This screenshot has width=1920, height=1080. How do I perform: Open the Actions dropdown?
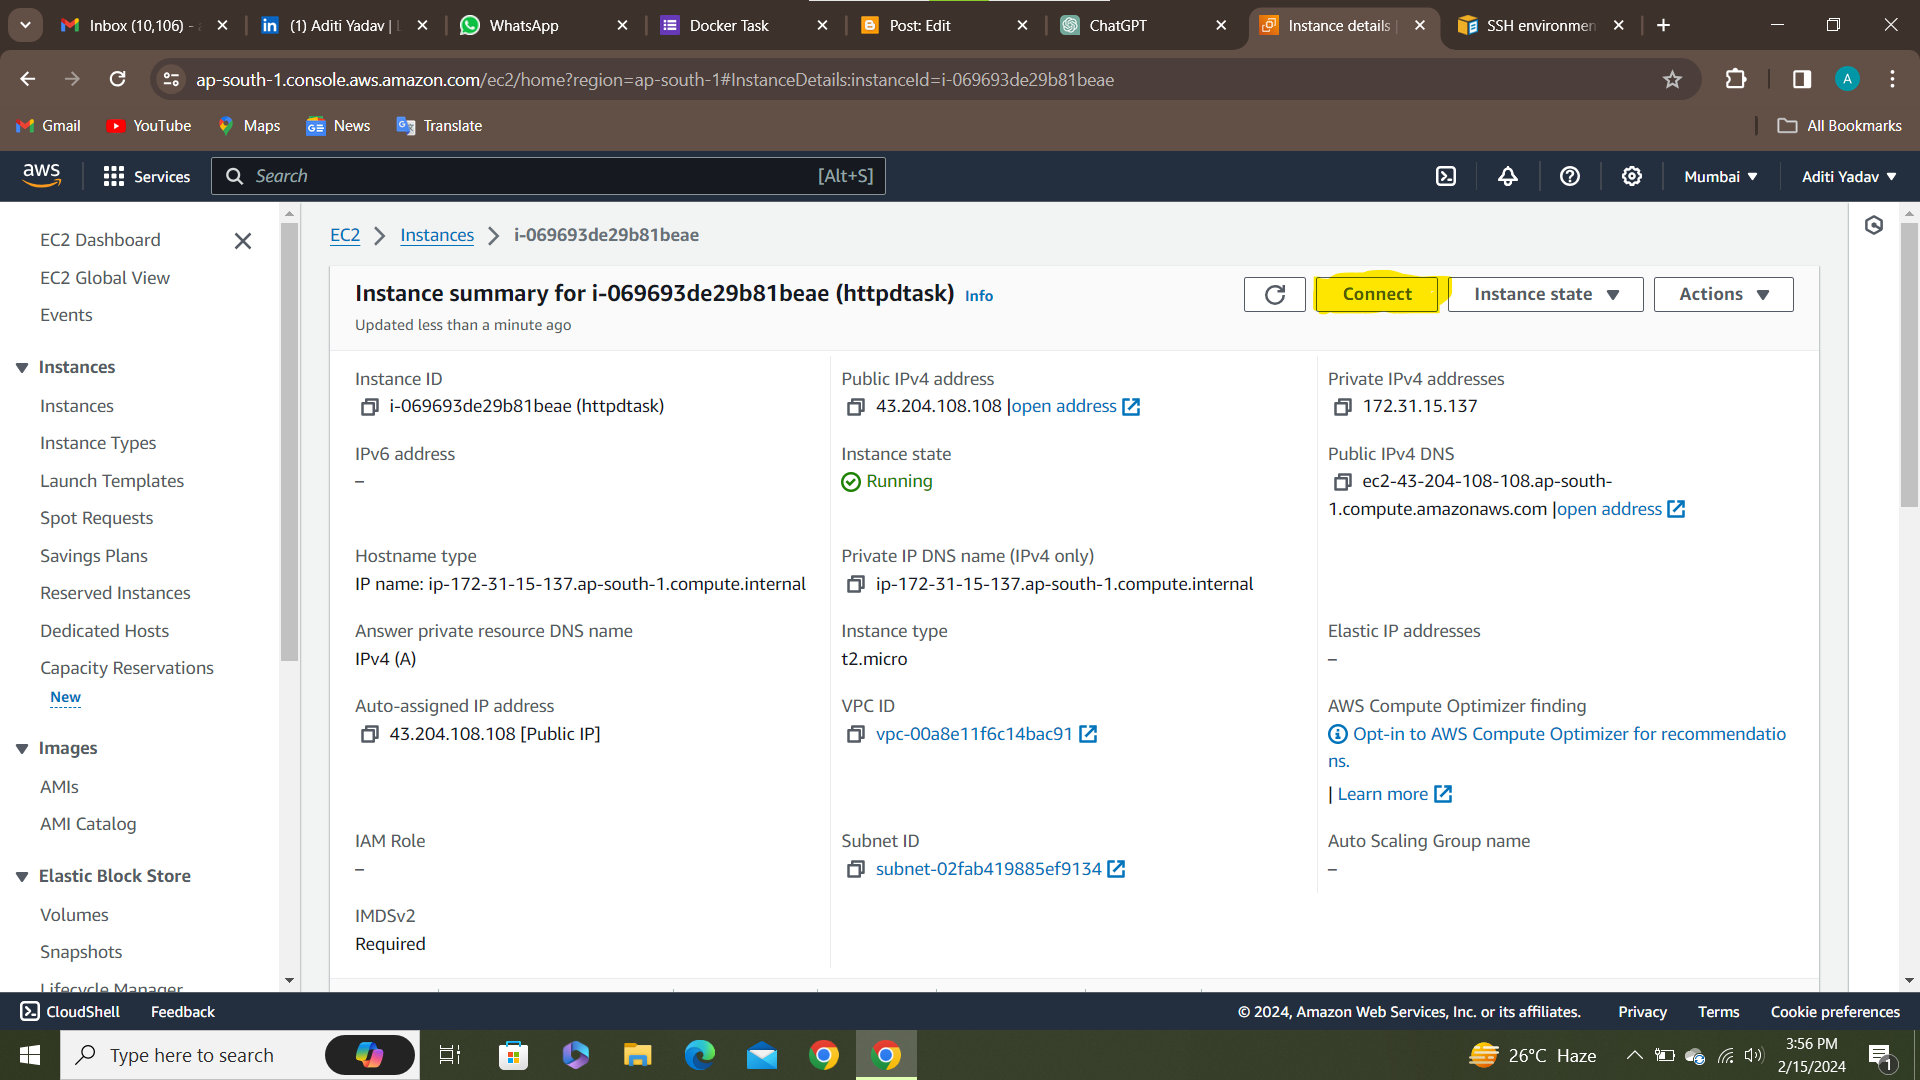[1723, 294]
